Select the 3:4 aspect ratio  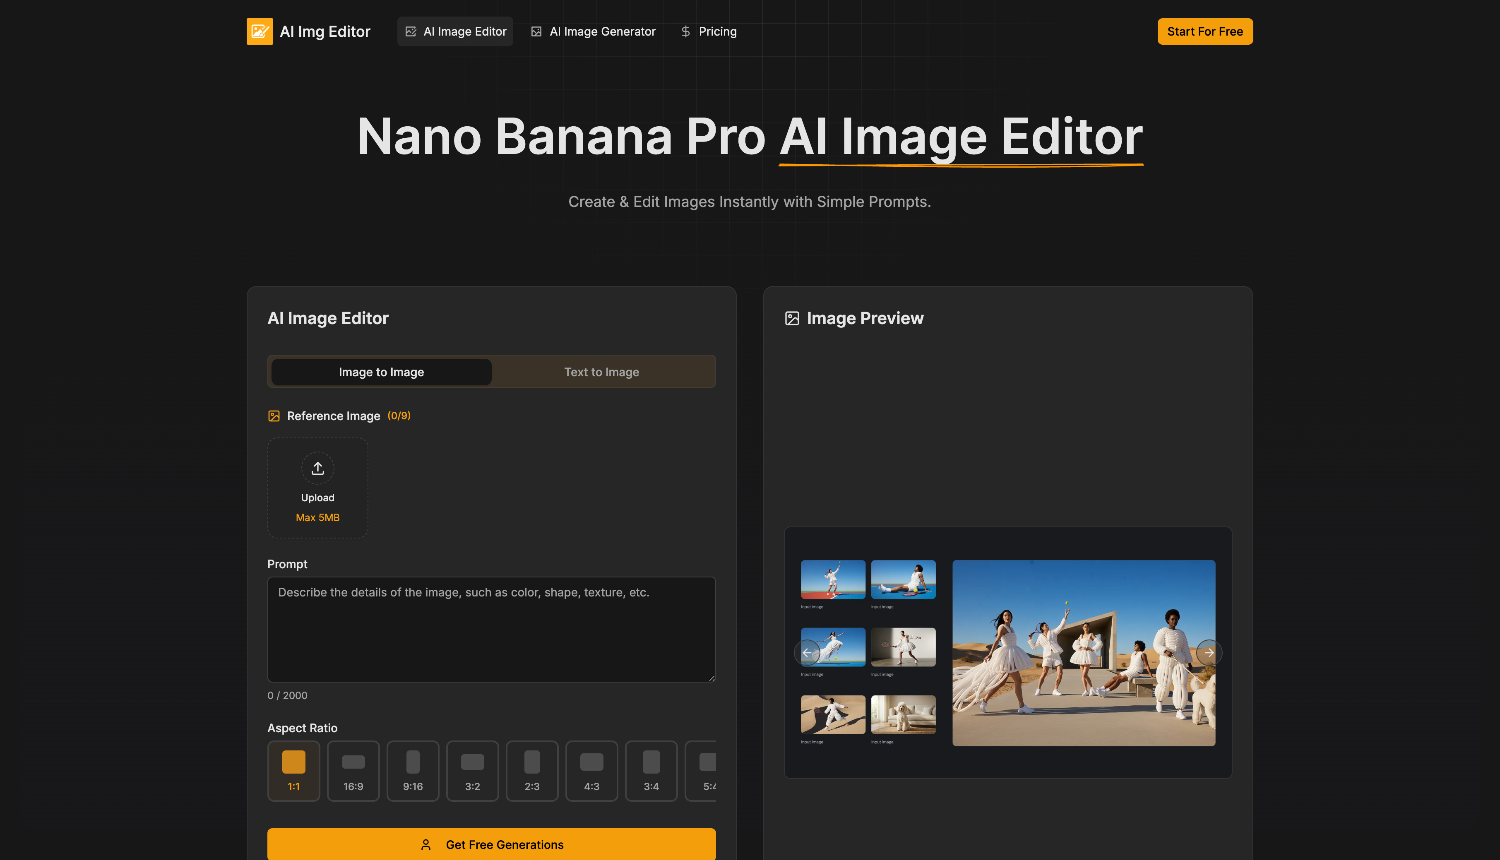[x=651, y=771]
